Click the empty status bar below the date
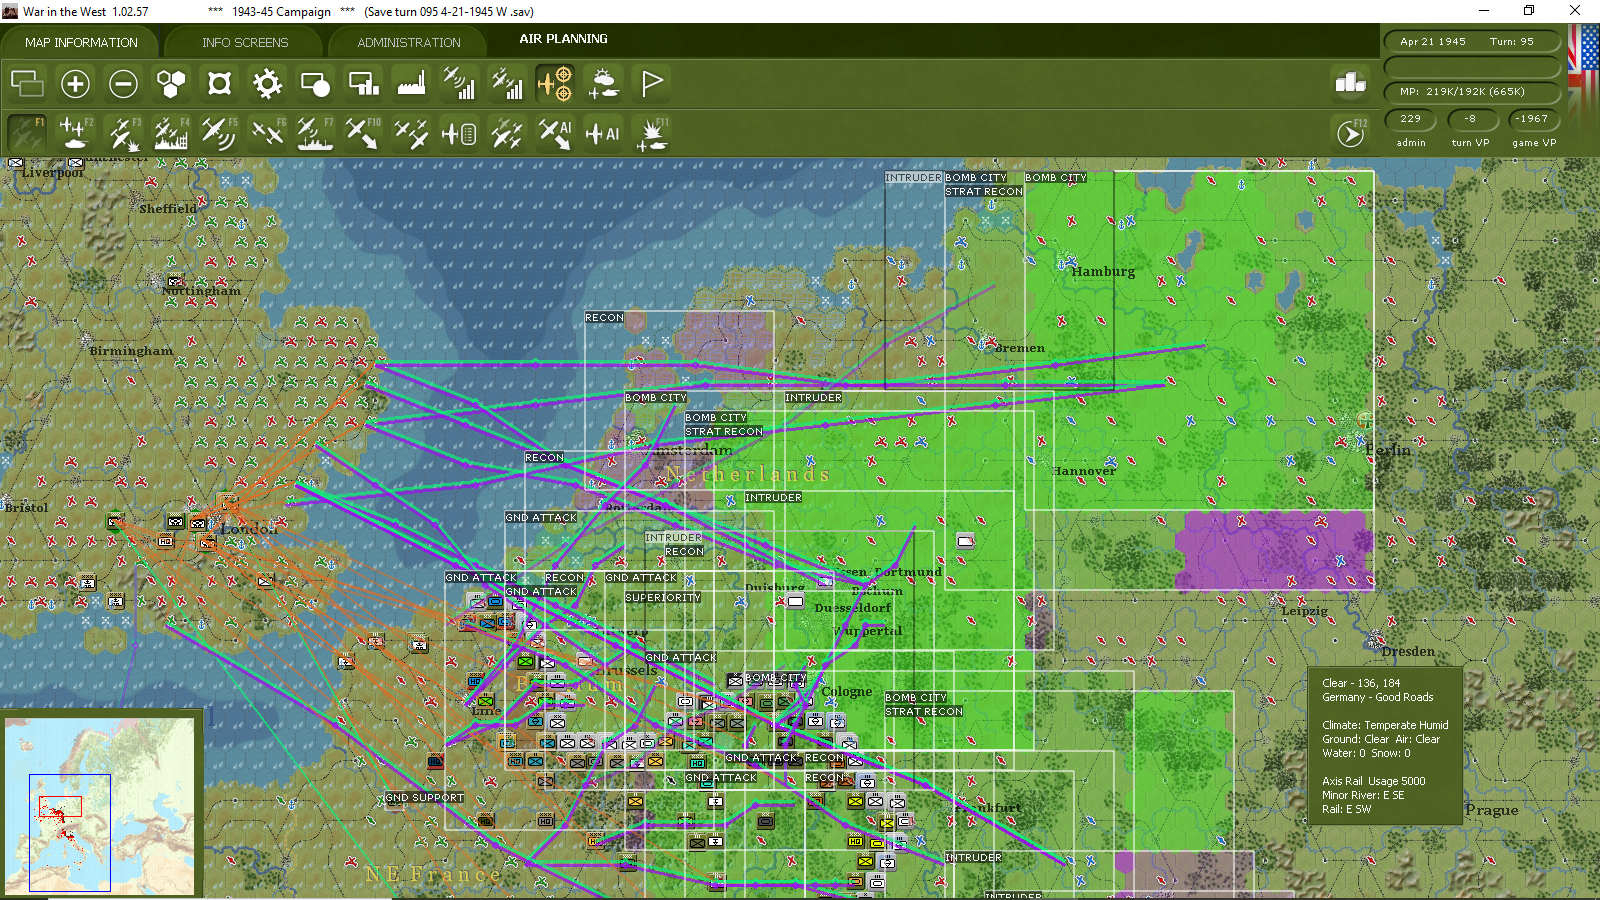 tap(1472, 67)
